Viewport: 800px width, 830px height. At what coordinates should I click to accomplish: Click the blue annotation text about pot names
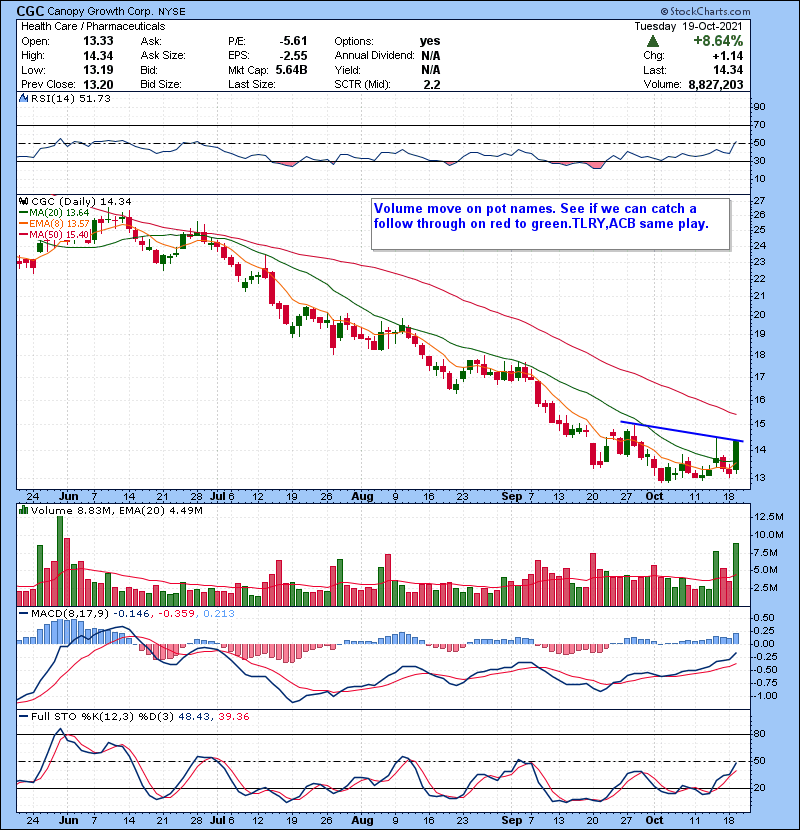point(541,216)
